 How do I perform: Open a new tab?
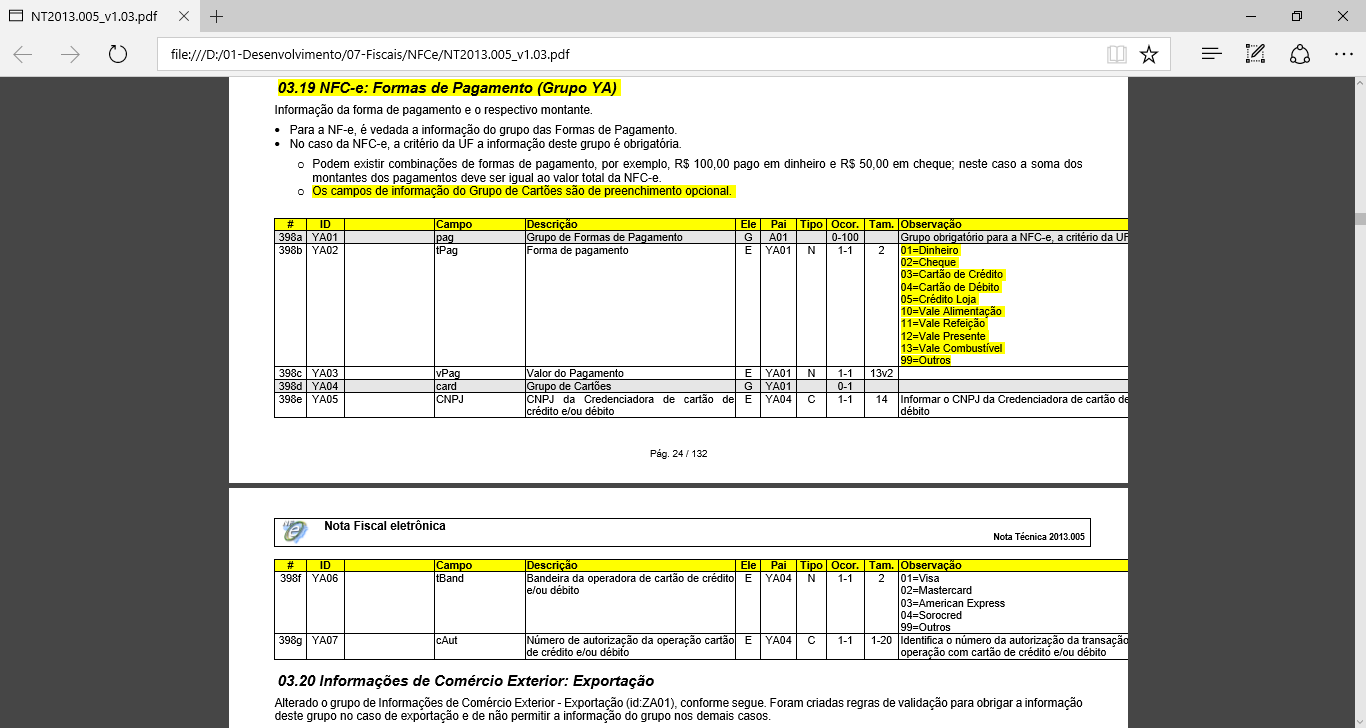[216, 16]
